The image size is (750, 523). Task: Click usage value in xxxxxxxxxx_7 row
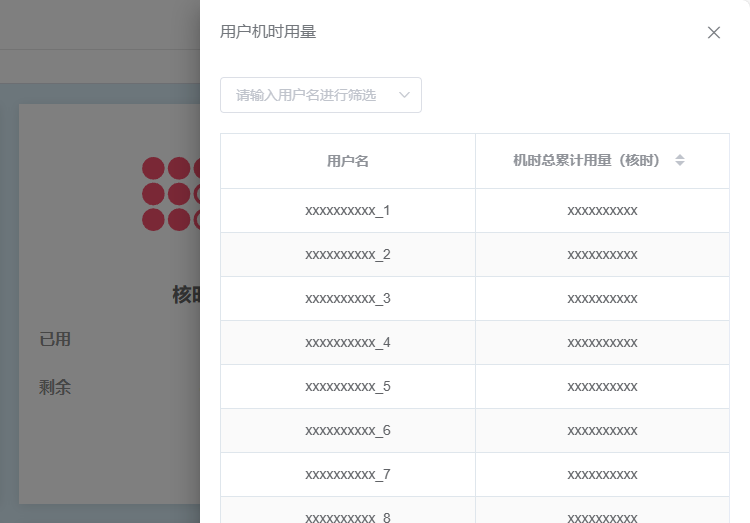click(x=602, y=475)
